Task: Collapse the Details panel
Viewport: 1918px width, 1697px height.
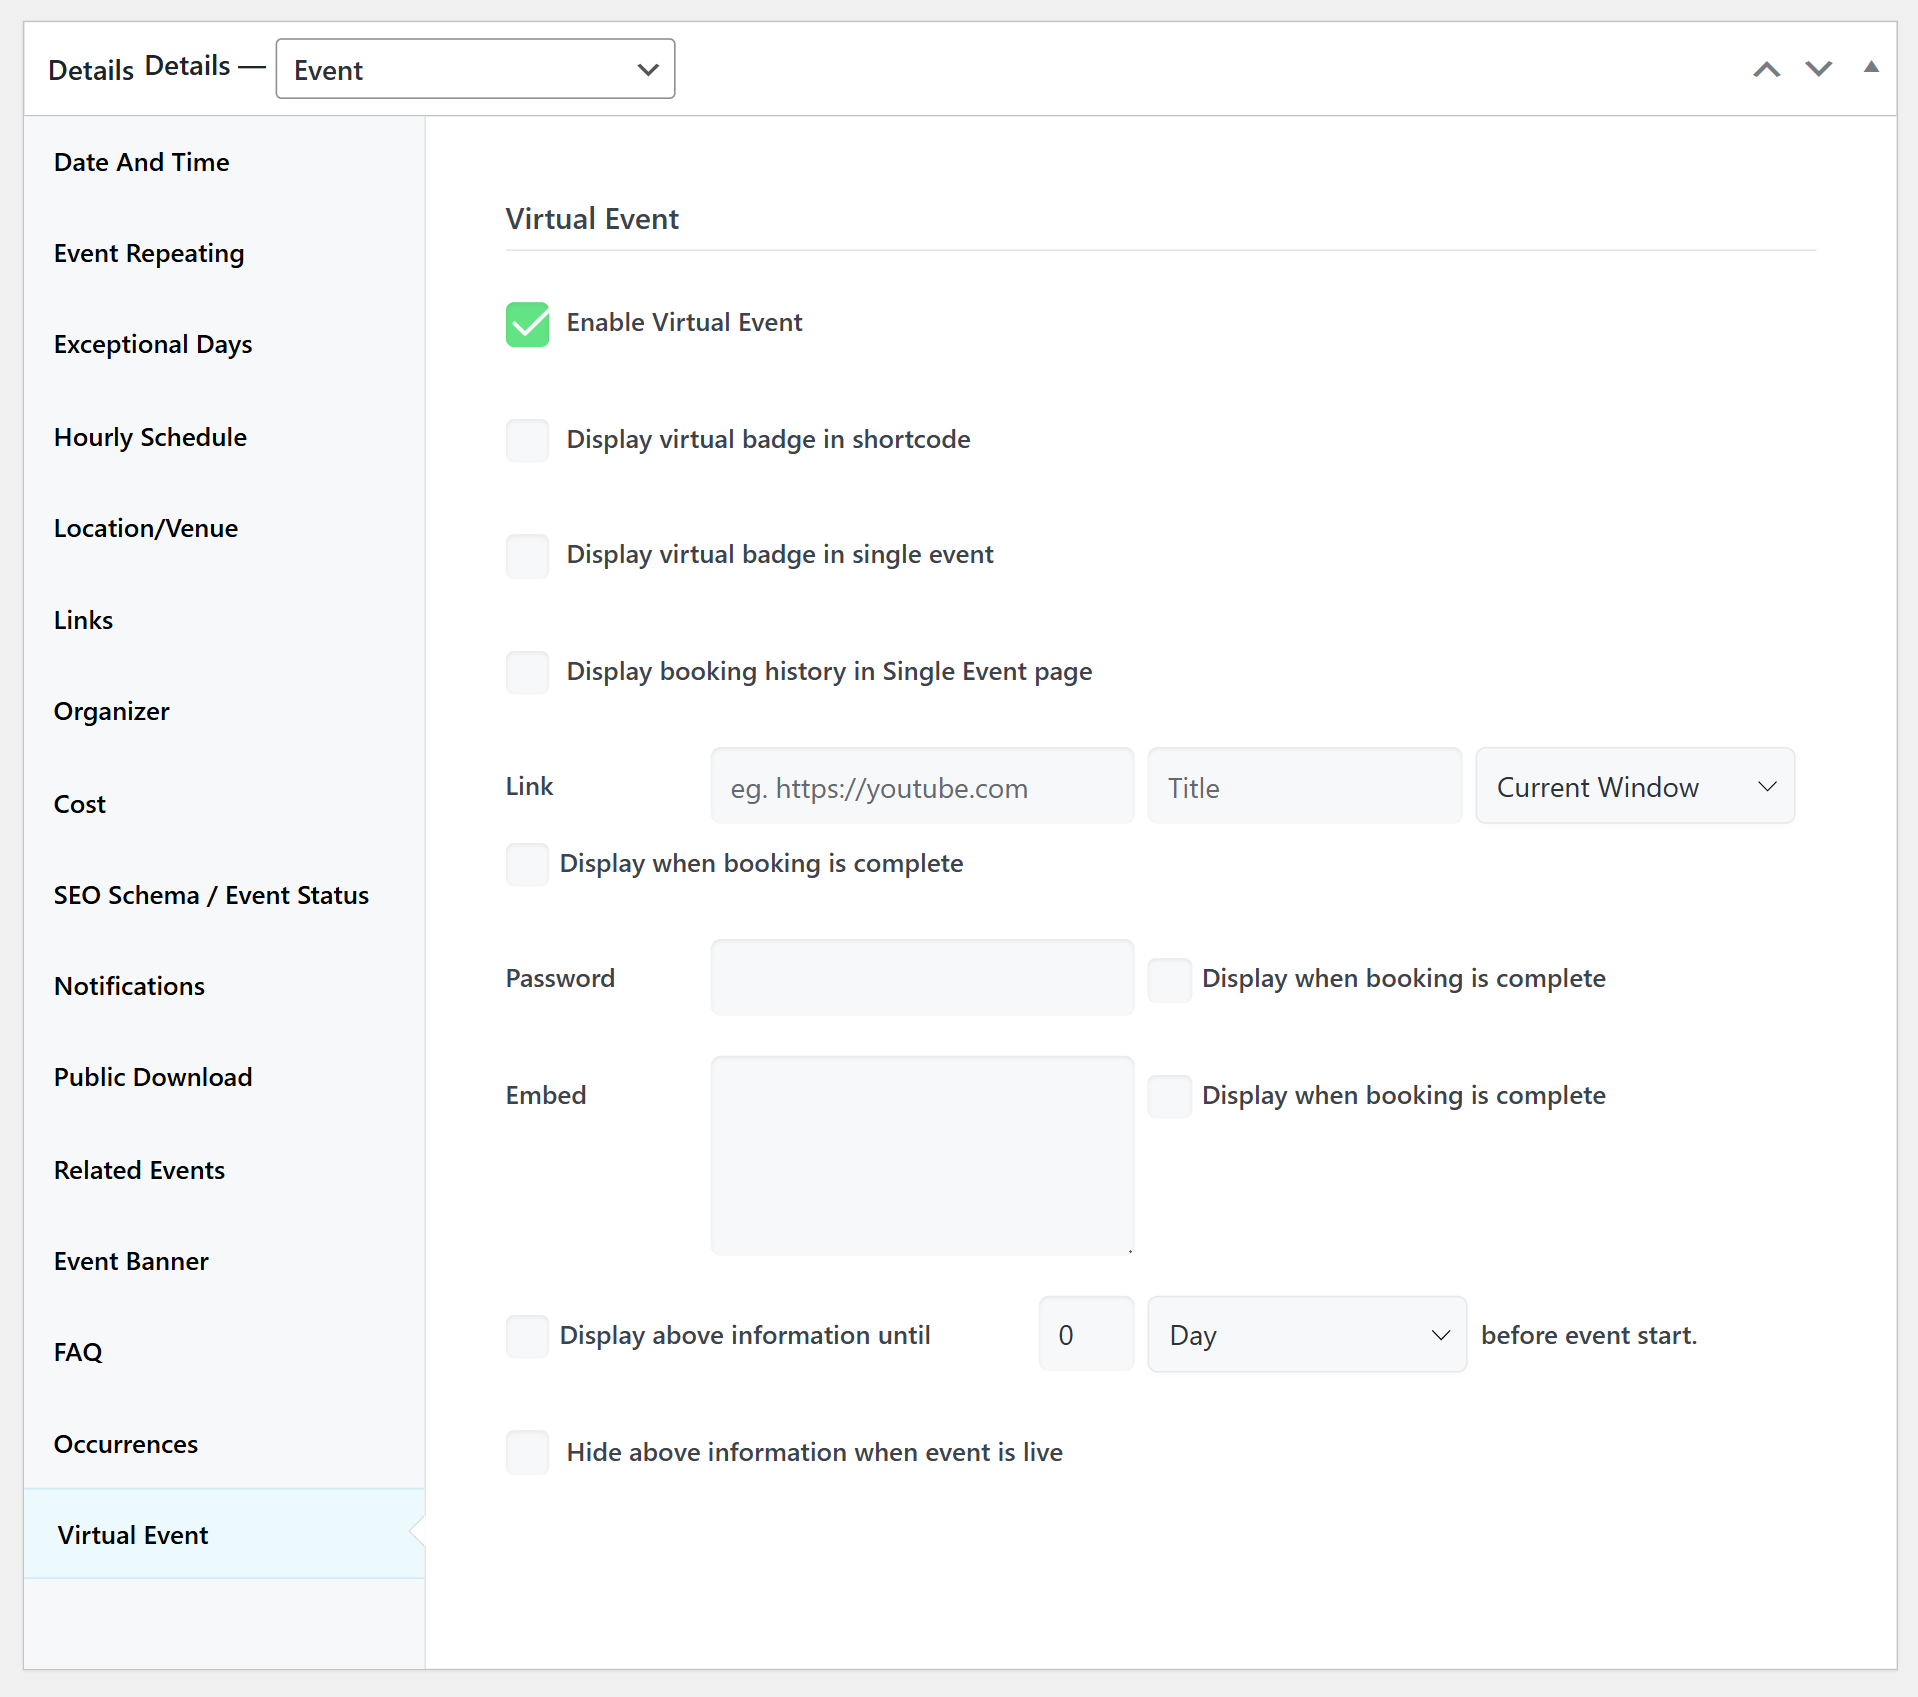Action: [1871, 68]
